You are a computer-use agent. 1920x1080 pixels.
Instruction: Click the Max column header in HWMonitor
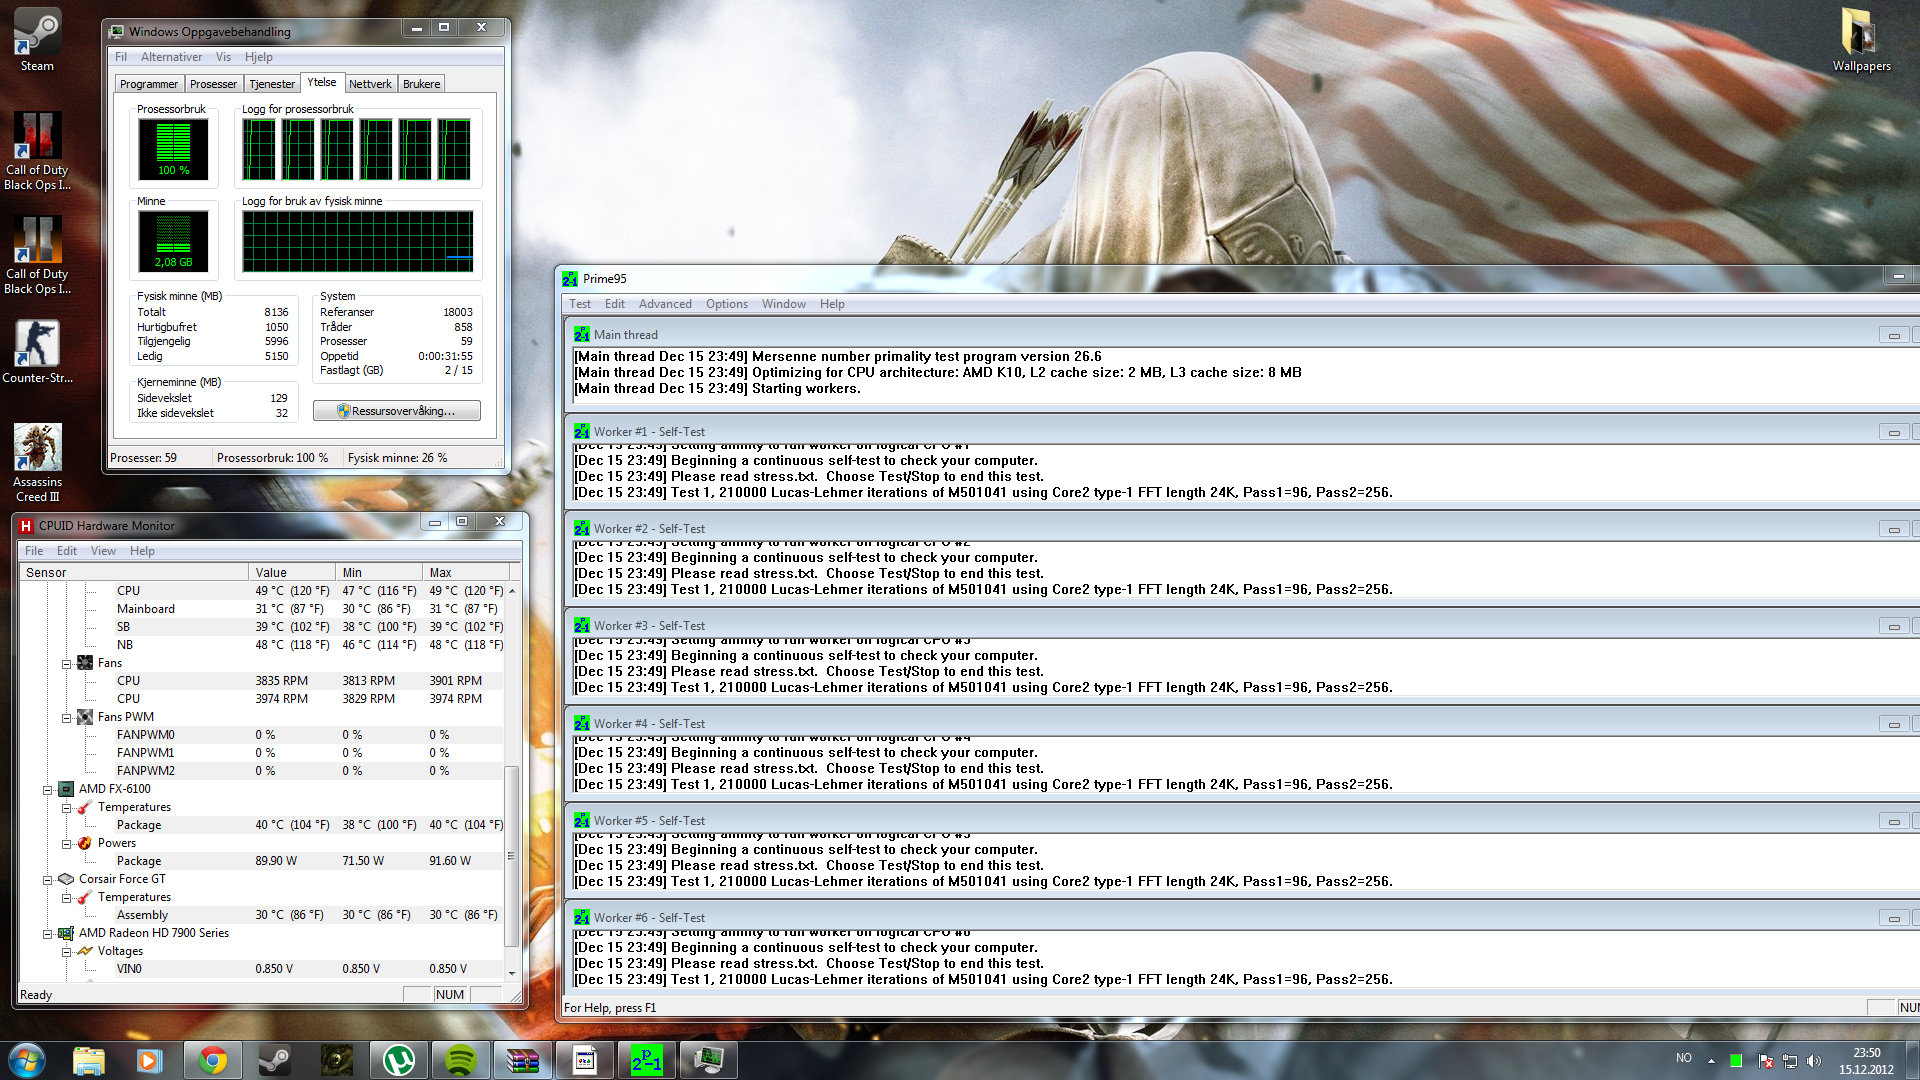coord(465,573)
